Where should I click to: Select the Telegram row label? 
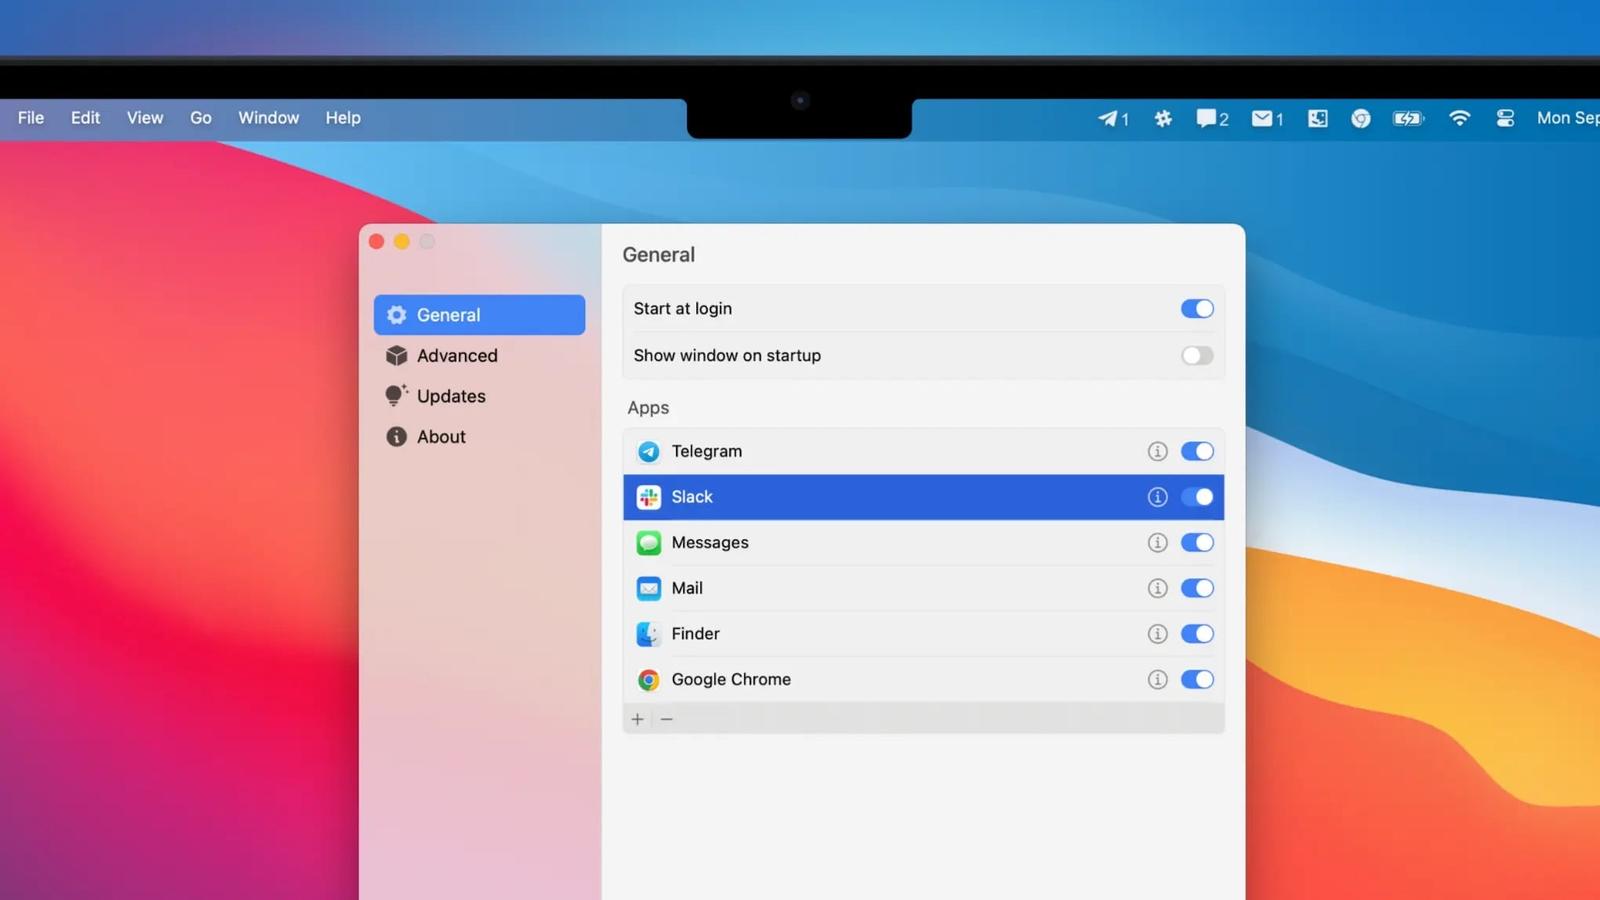pyautogui.click(x=707, y=451)
